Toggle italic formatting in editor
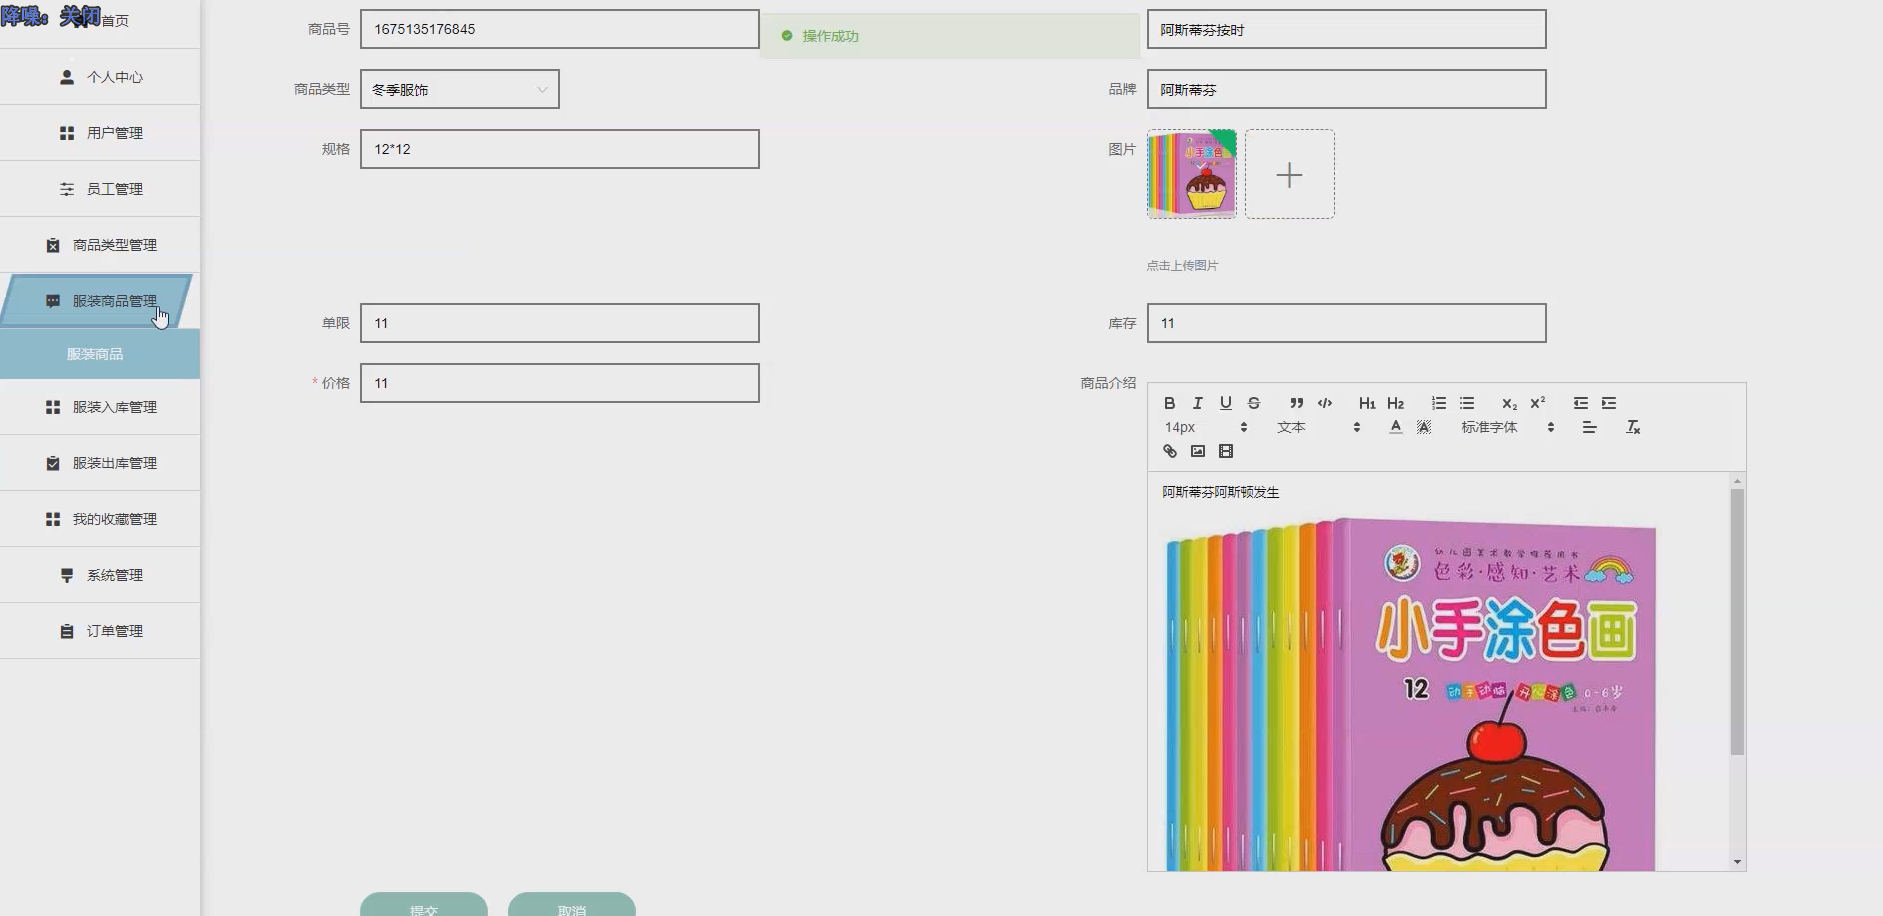 tap(1197, 403)
